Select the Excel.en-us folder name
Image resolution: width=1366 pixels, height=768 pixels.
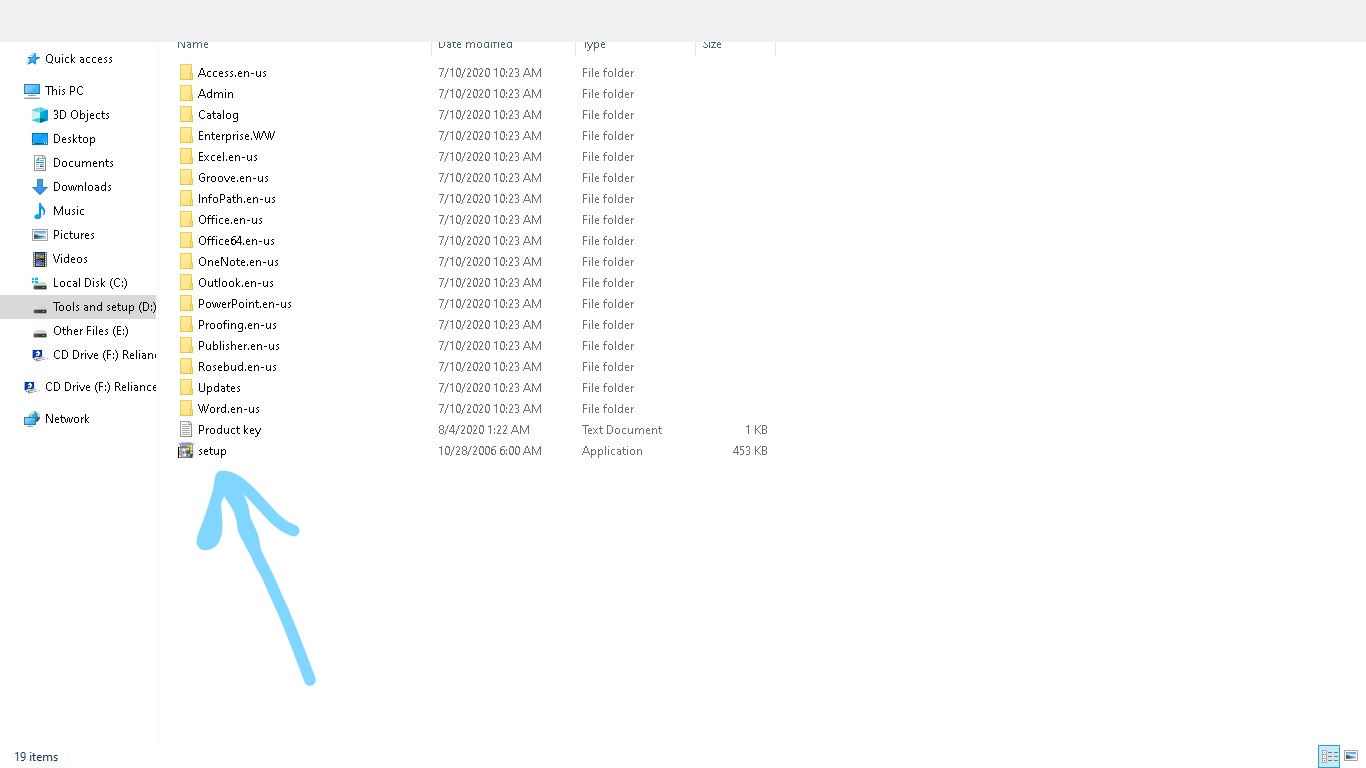(228, 157)
